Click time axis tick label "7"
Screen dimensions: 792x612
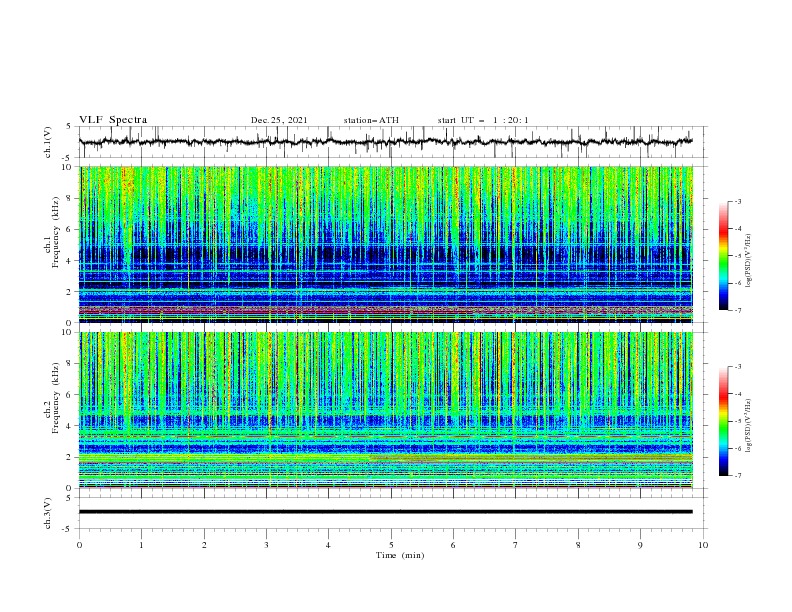516,545
